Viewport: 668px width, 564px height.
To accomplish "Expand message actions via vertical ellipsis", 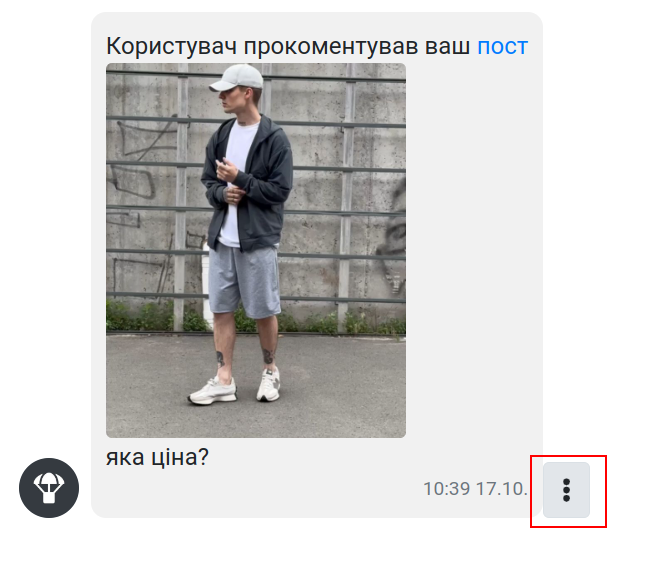I will (x=566, y=490).
